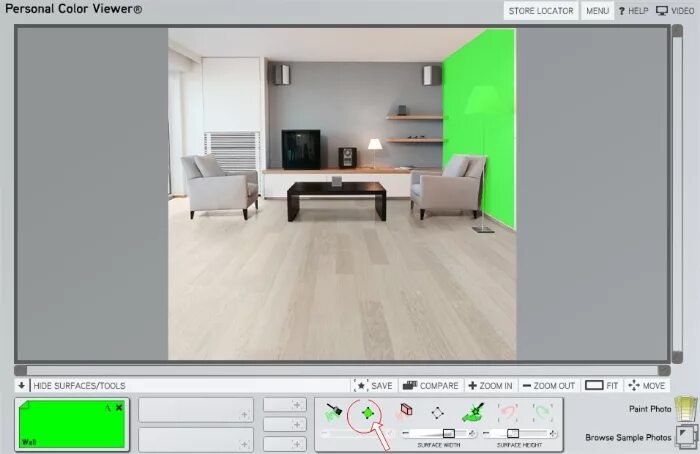Open the Menu button

[x=597, y=11]
